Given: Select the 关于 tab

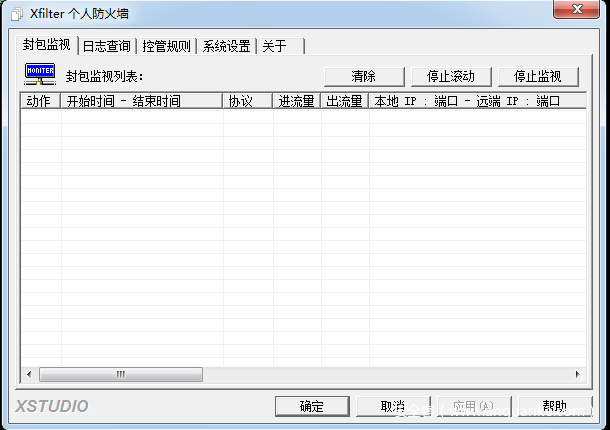Looking at the screenshot, I should pyautogui.click(x=280, y=46).
